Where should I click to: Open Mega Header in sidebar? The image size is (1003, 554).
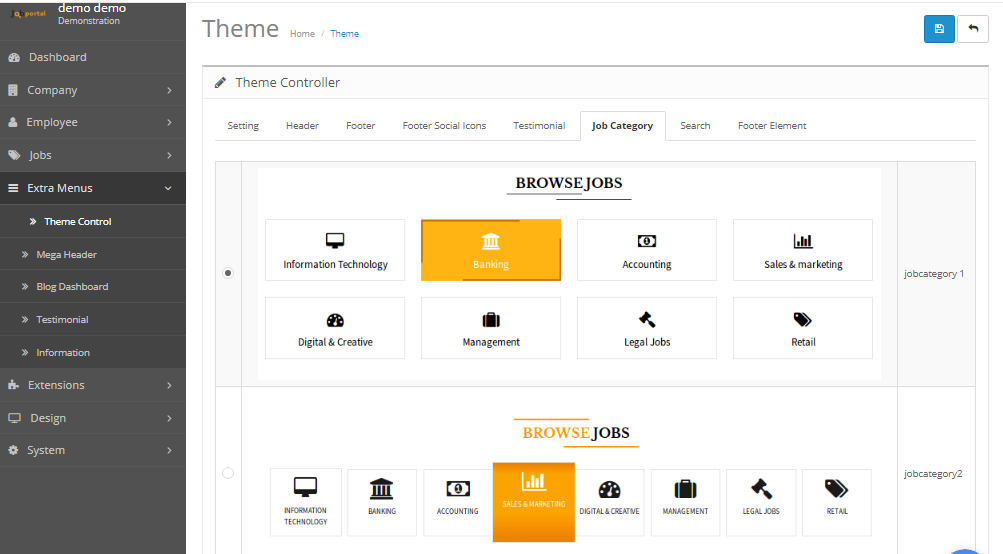click(66, 254)
